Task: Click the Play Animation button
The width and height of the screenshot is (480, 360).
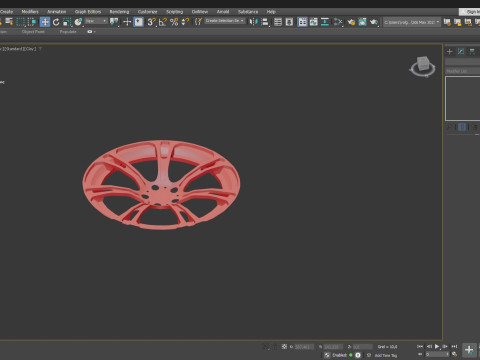Action: (x=437, y=347)
